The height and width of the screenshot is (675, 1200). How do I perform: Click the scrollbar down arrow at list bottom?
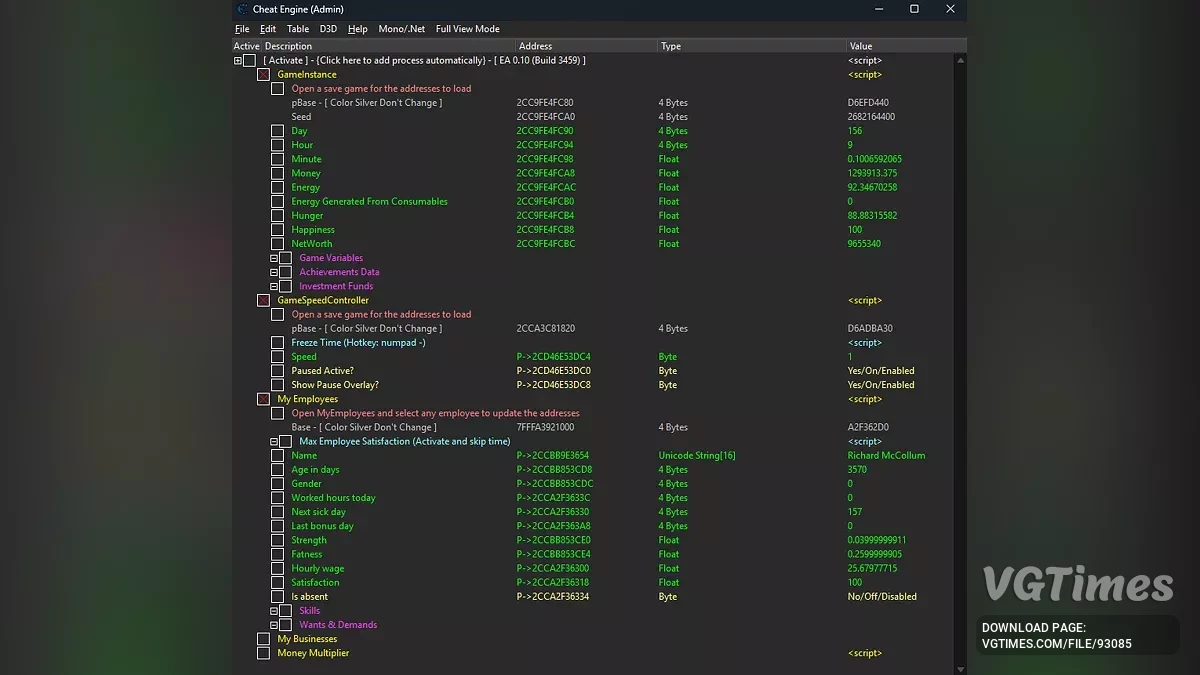point(961,669)
